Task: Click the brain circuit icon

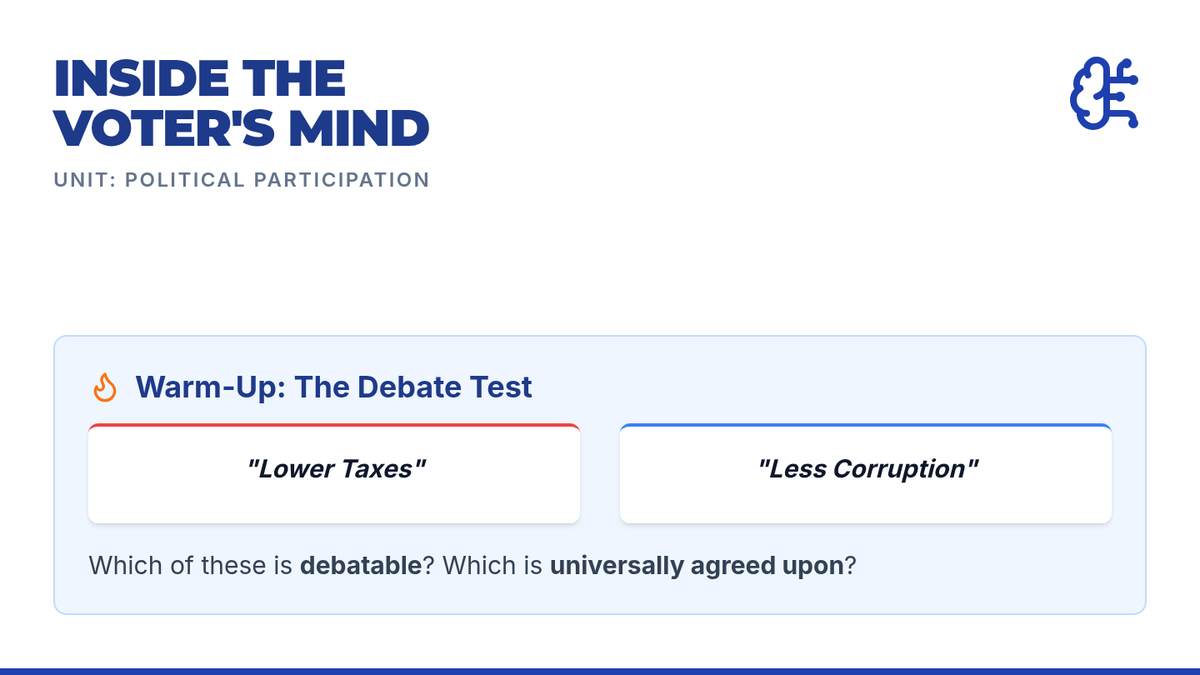Action: pyautogui.click(x=1106, y=94)
